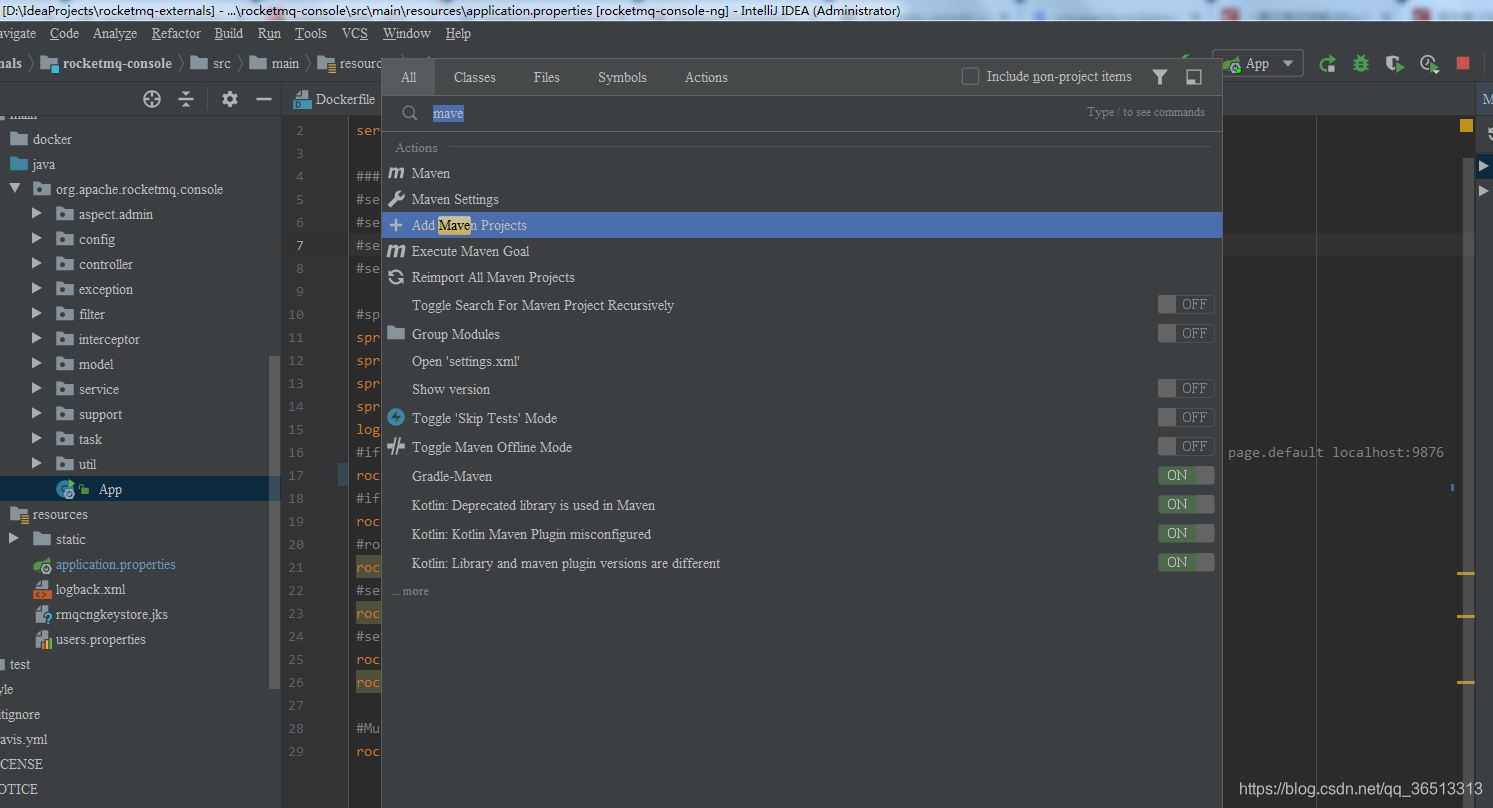Click plus icon for Add Maven Projects
Viewport: 1493px width, 808px height.
(396, 225)
